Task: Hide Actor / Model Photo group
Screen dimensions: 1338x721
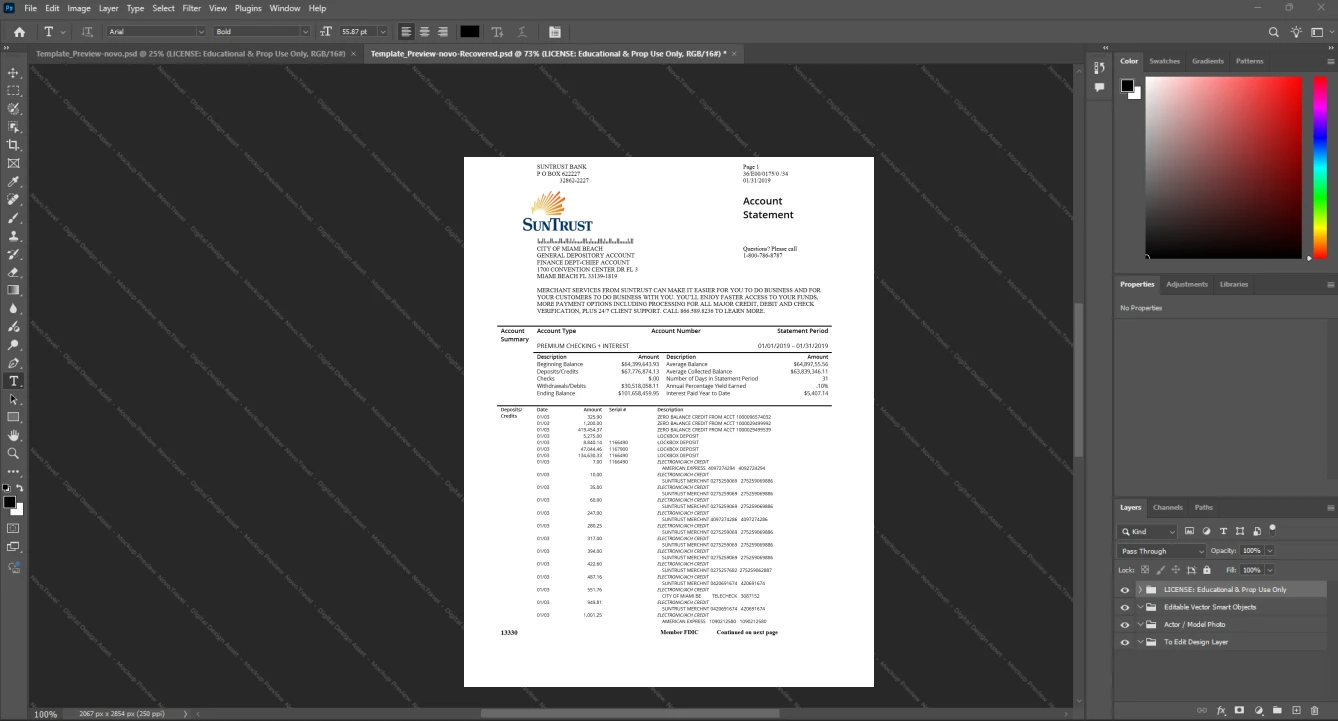Action: tap(1125, 625)
